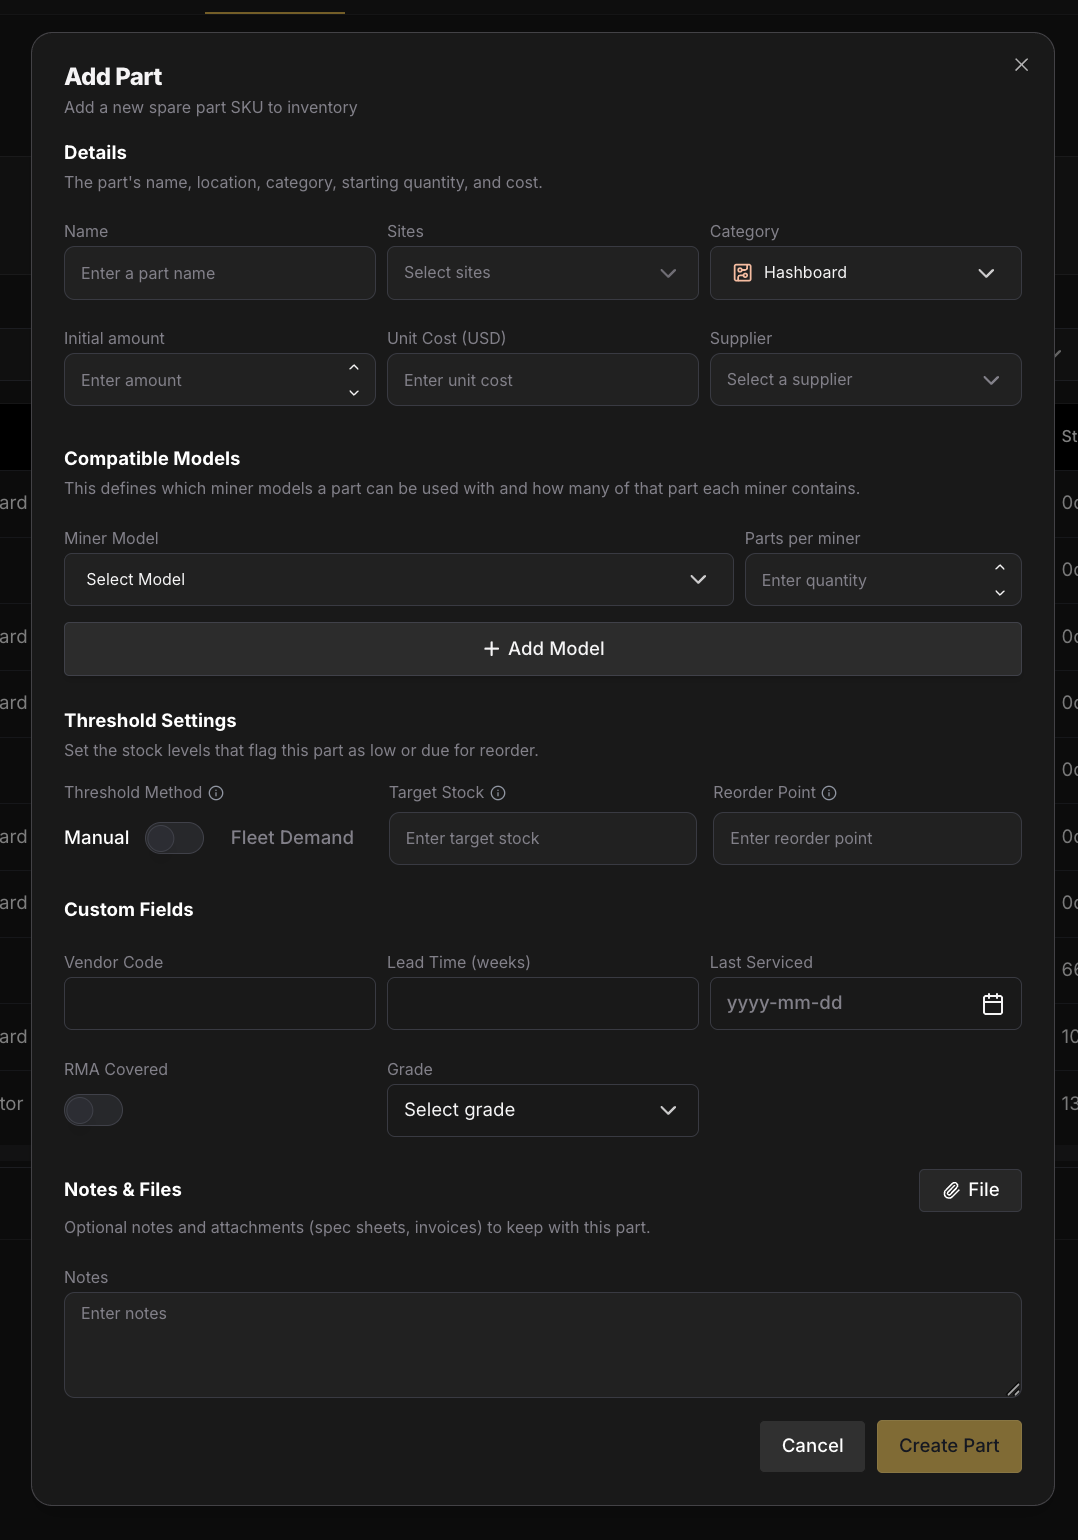Decrease the Initial amount value
The image size is (1078, 1540).
354,393
